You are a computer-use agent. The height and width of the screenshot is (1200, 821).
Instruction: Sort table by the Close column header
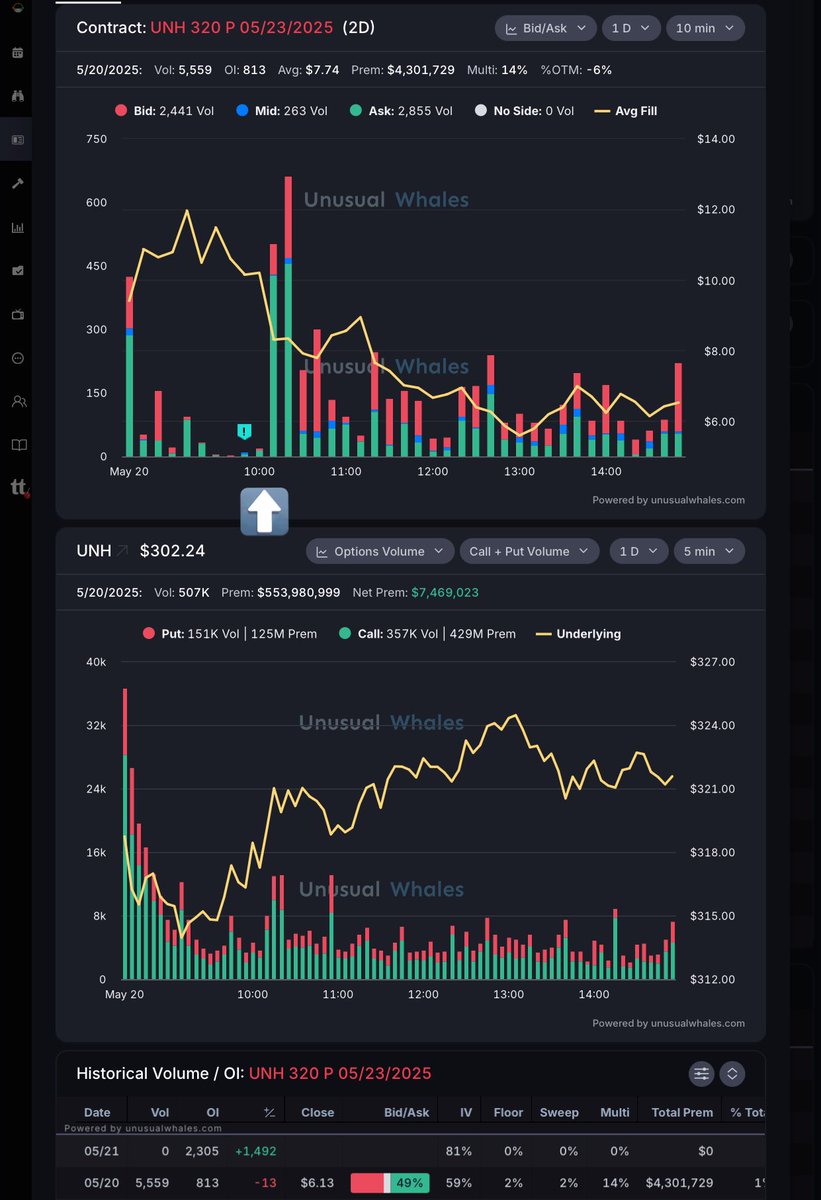(x=318, y=1112)
